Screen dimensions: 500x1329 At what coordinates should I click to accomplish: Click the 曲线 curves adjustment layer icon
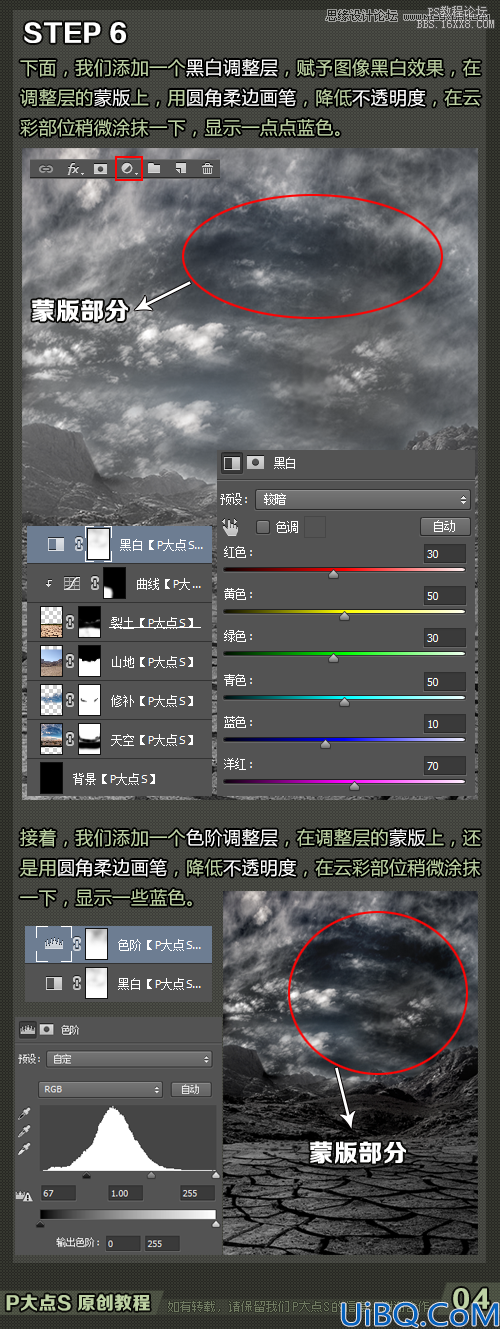72,583
